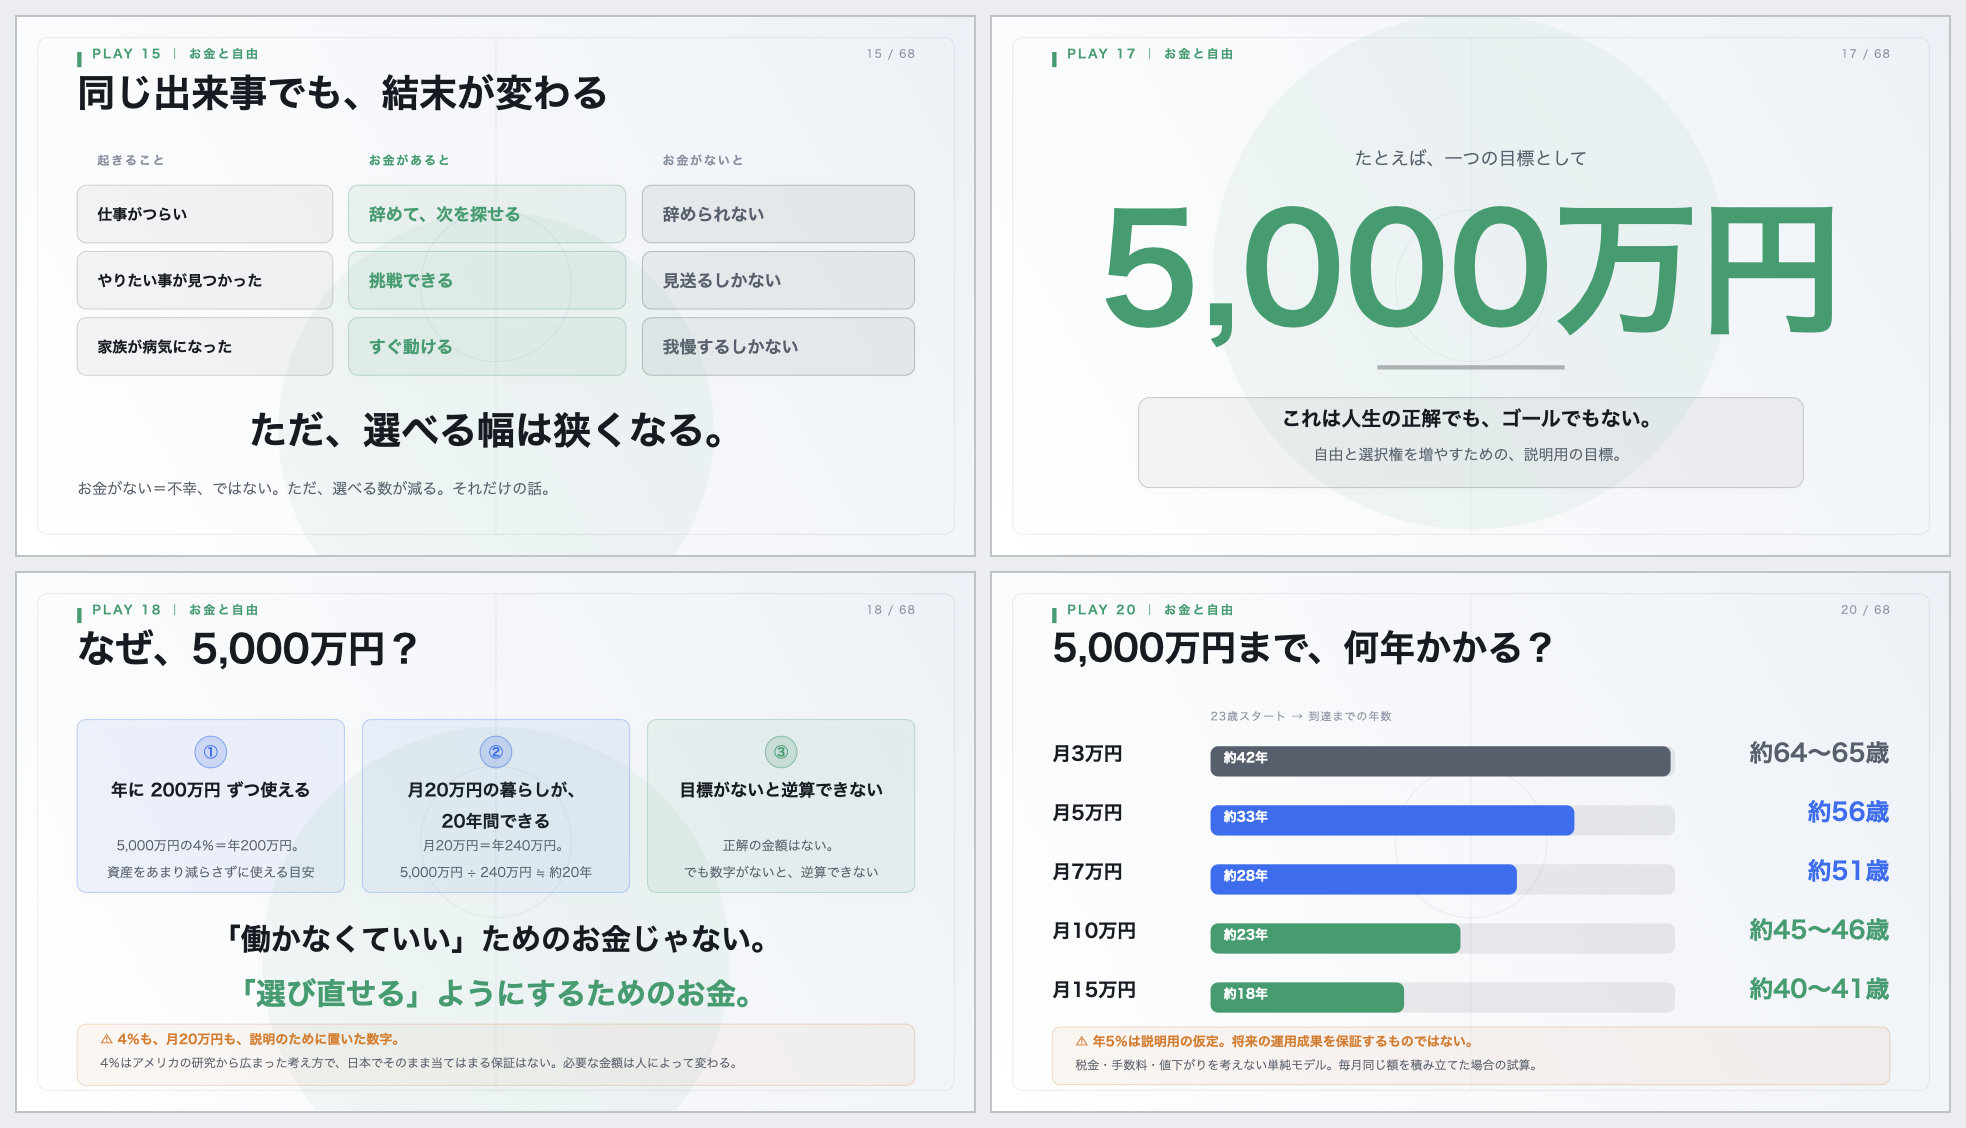Click the page counter 17 / 68
The height and width of the screenshot is (1128, 1966).
pyautogui.click(x=1866, y=54)
